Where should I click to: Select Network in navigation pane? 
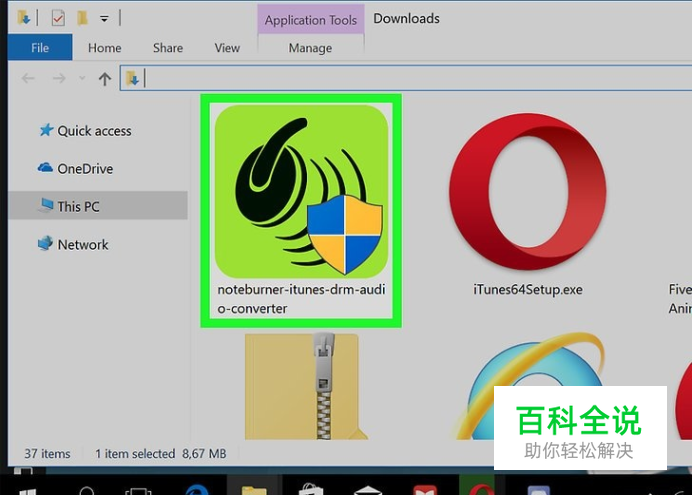(x=83, y=244)
